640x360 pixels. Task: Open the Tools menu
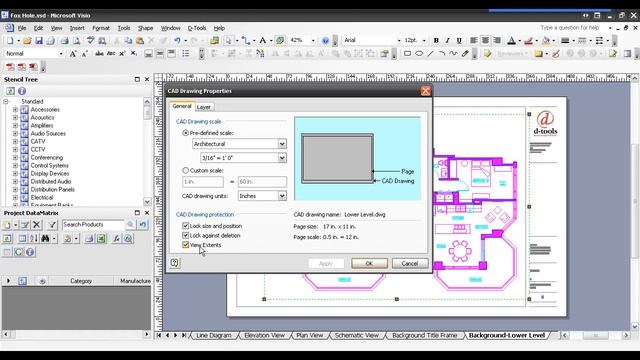coord(124,28)
